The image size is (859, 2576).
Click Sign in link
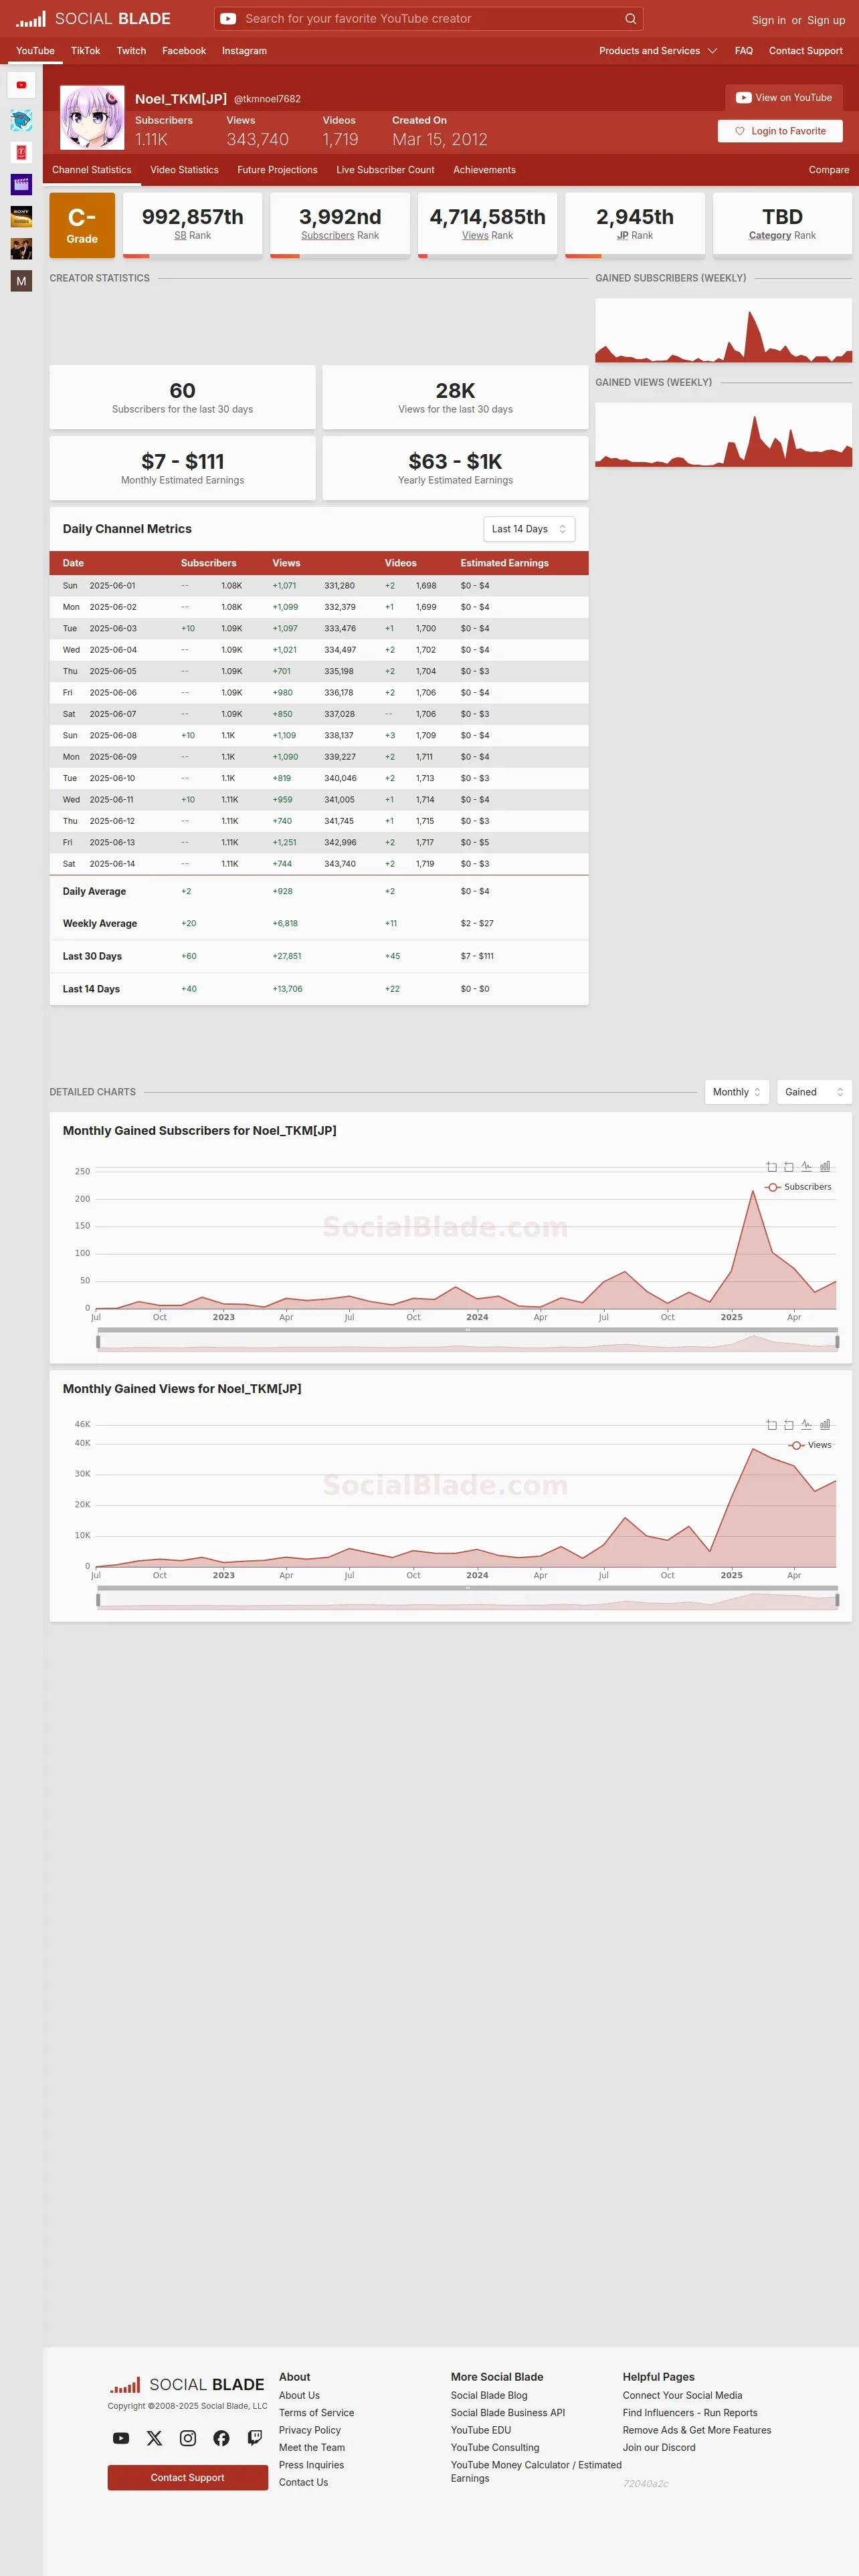(x=768, y=20)
